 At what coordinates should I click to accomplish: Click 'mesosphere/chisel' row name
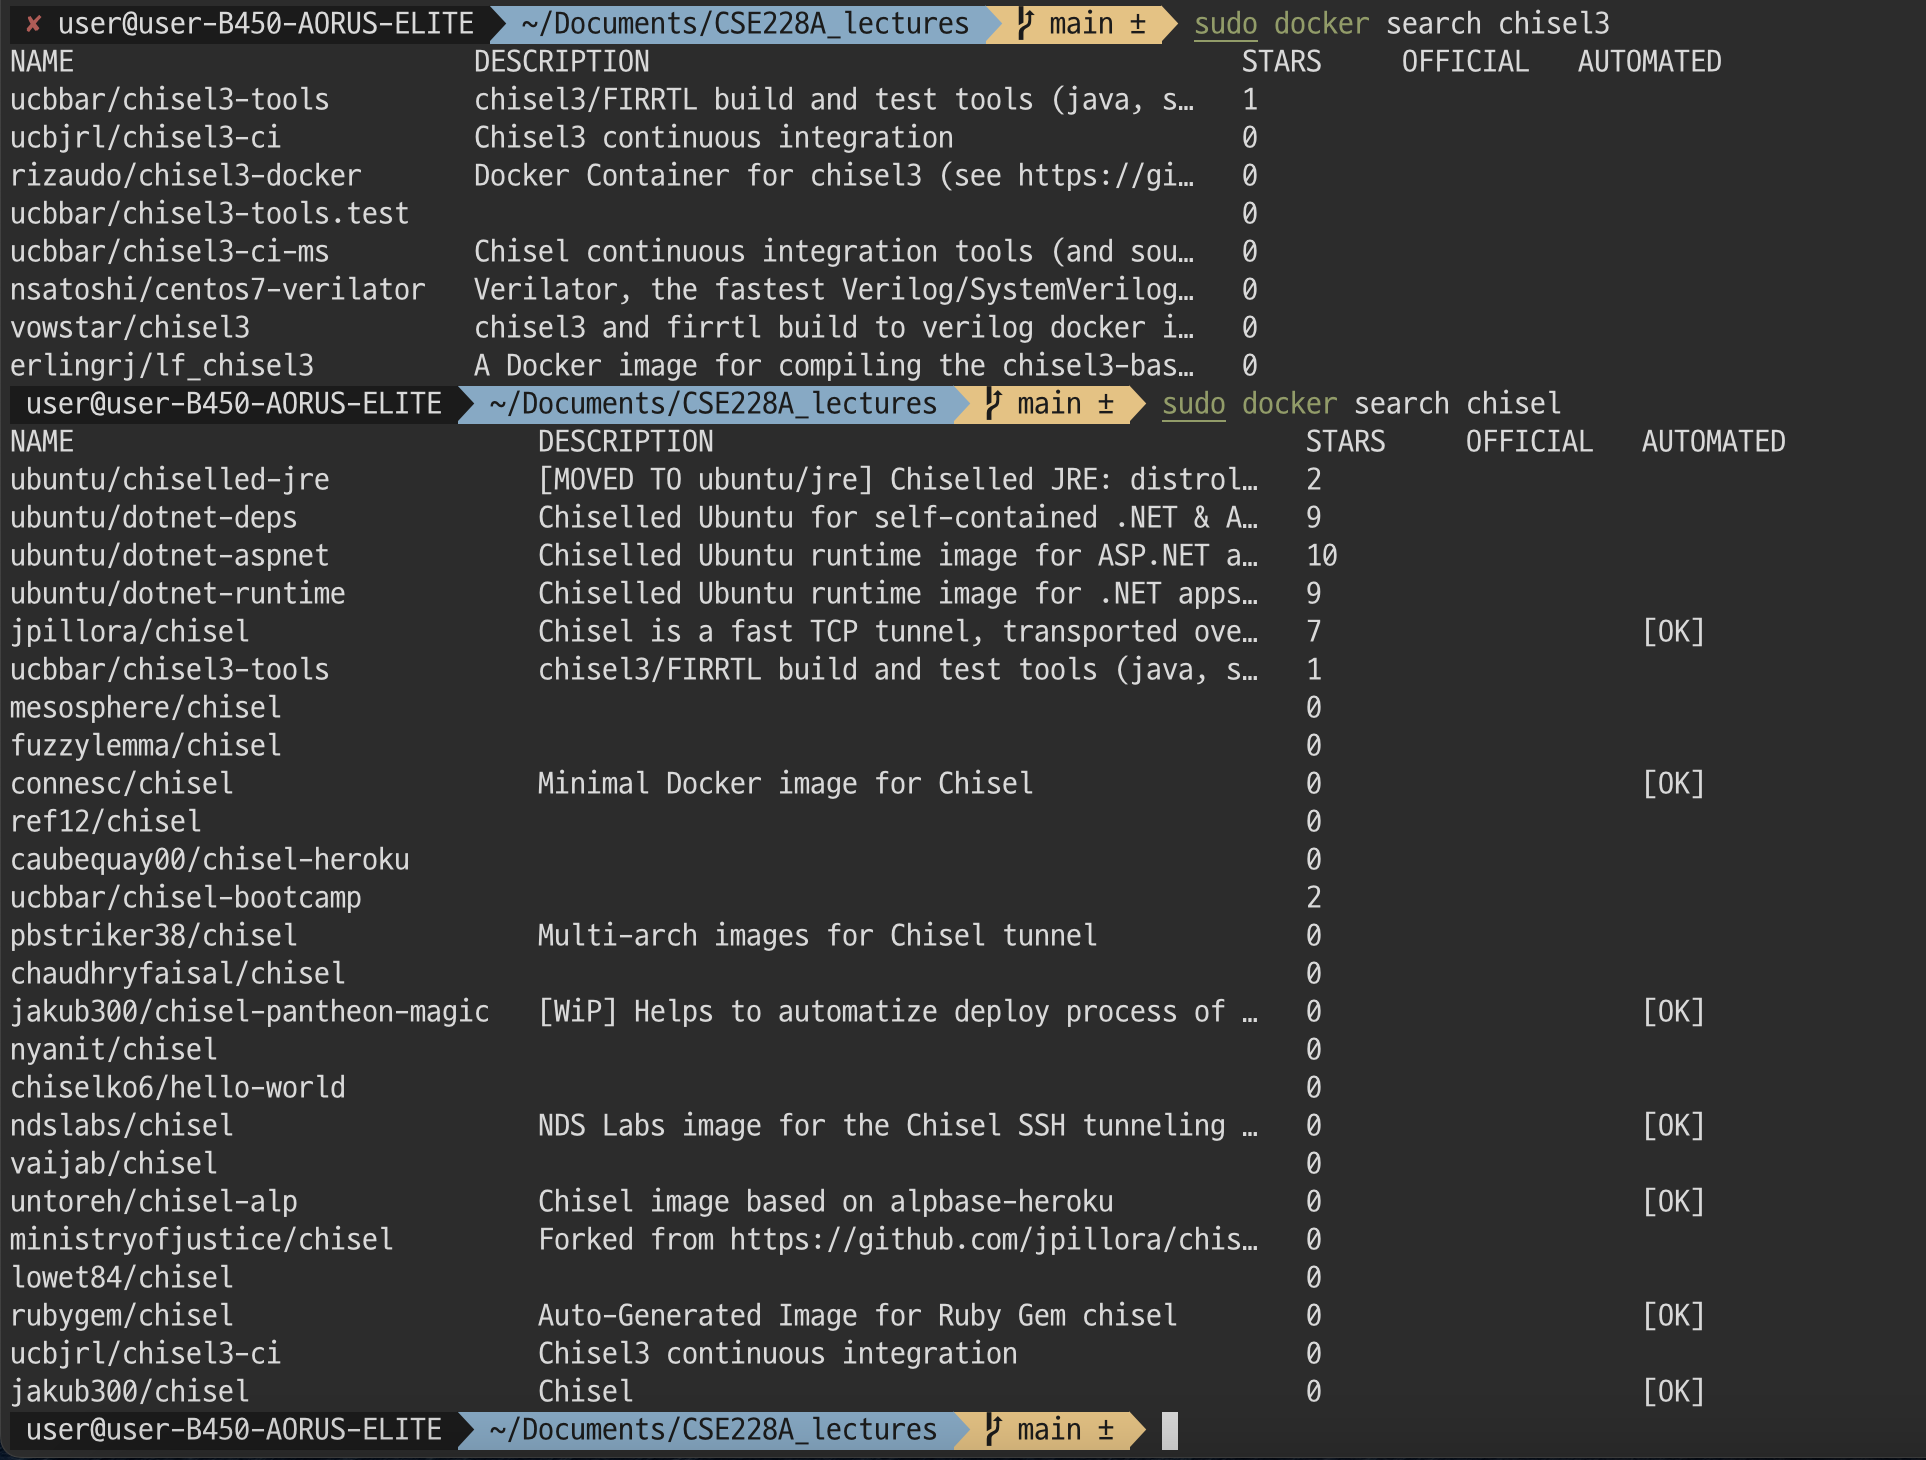point(146,708)
